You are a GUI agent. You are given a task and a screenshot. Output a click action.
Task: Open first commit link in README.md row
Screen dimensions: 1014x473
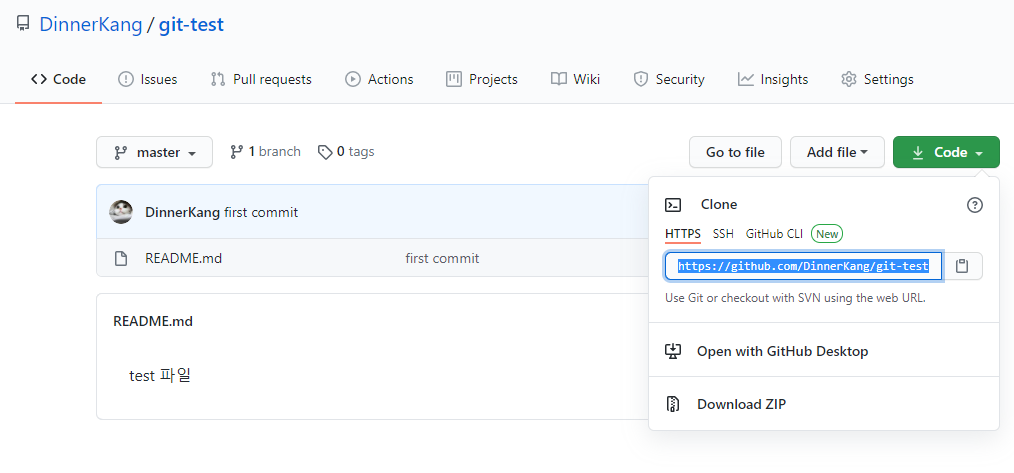(x=442, y=259)
